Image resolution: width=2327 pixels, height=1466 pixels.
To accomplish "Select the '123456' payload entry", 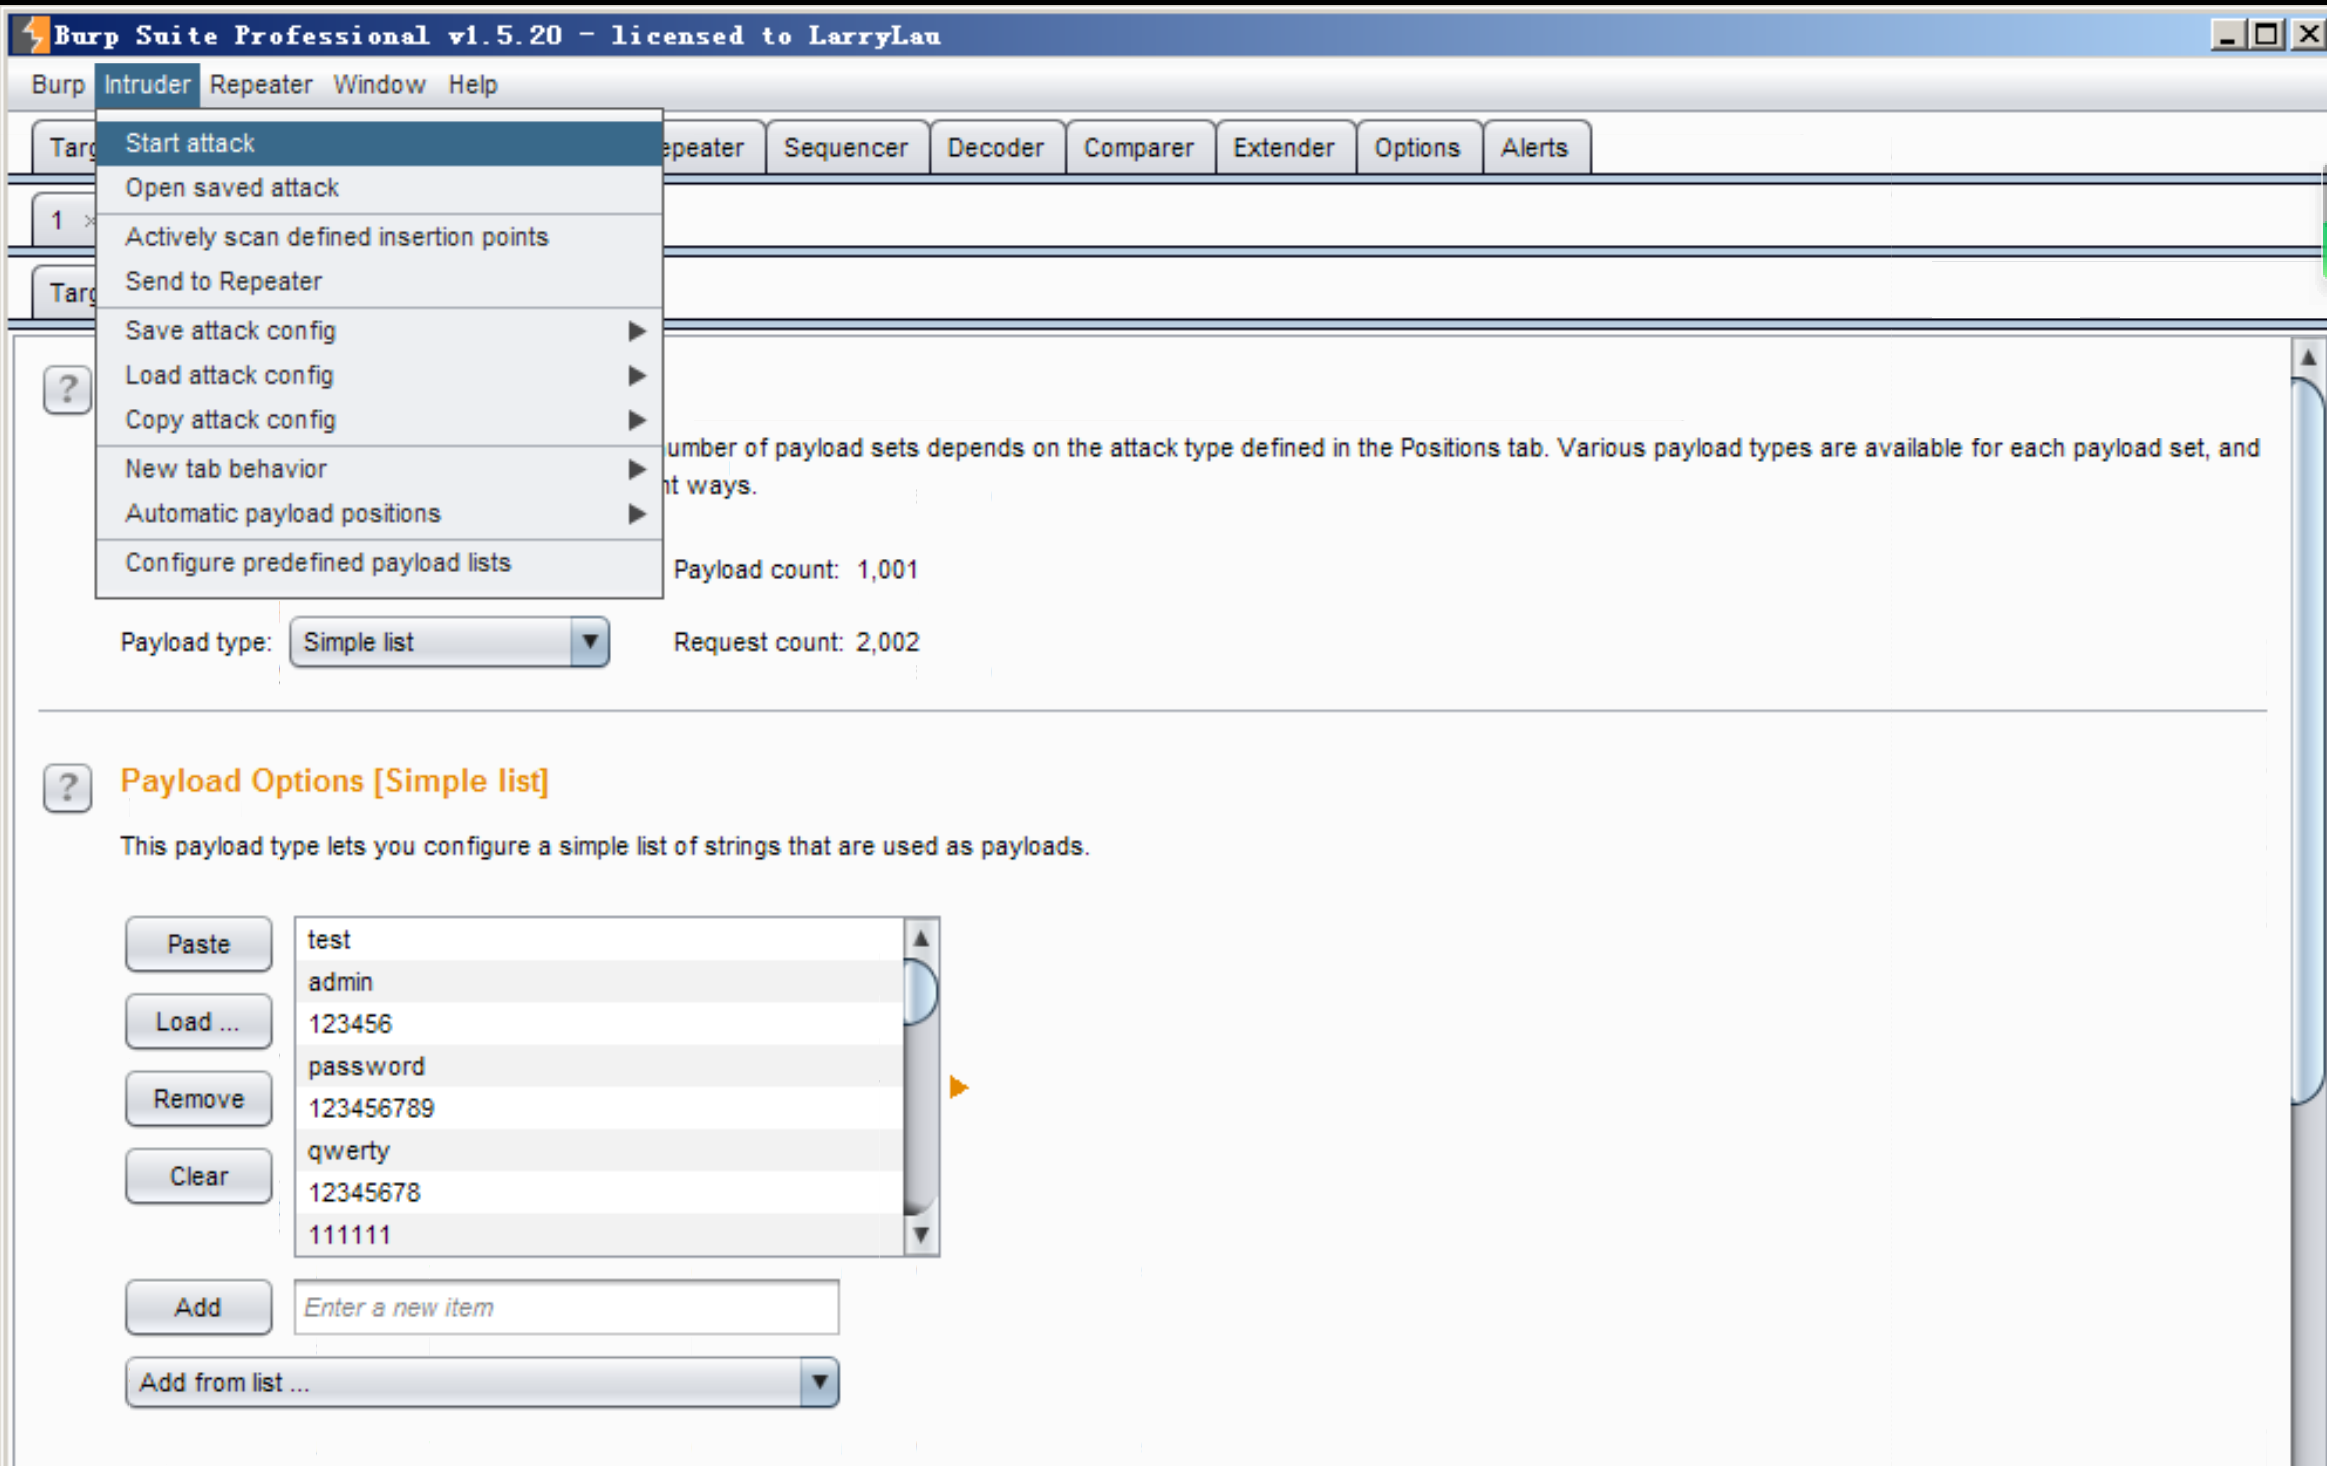I will click(x=599, y=1024).
